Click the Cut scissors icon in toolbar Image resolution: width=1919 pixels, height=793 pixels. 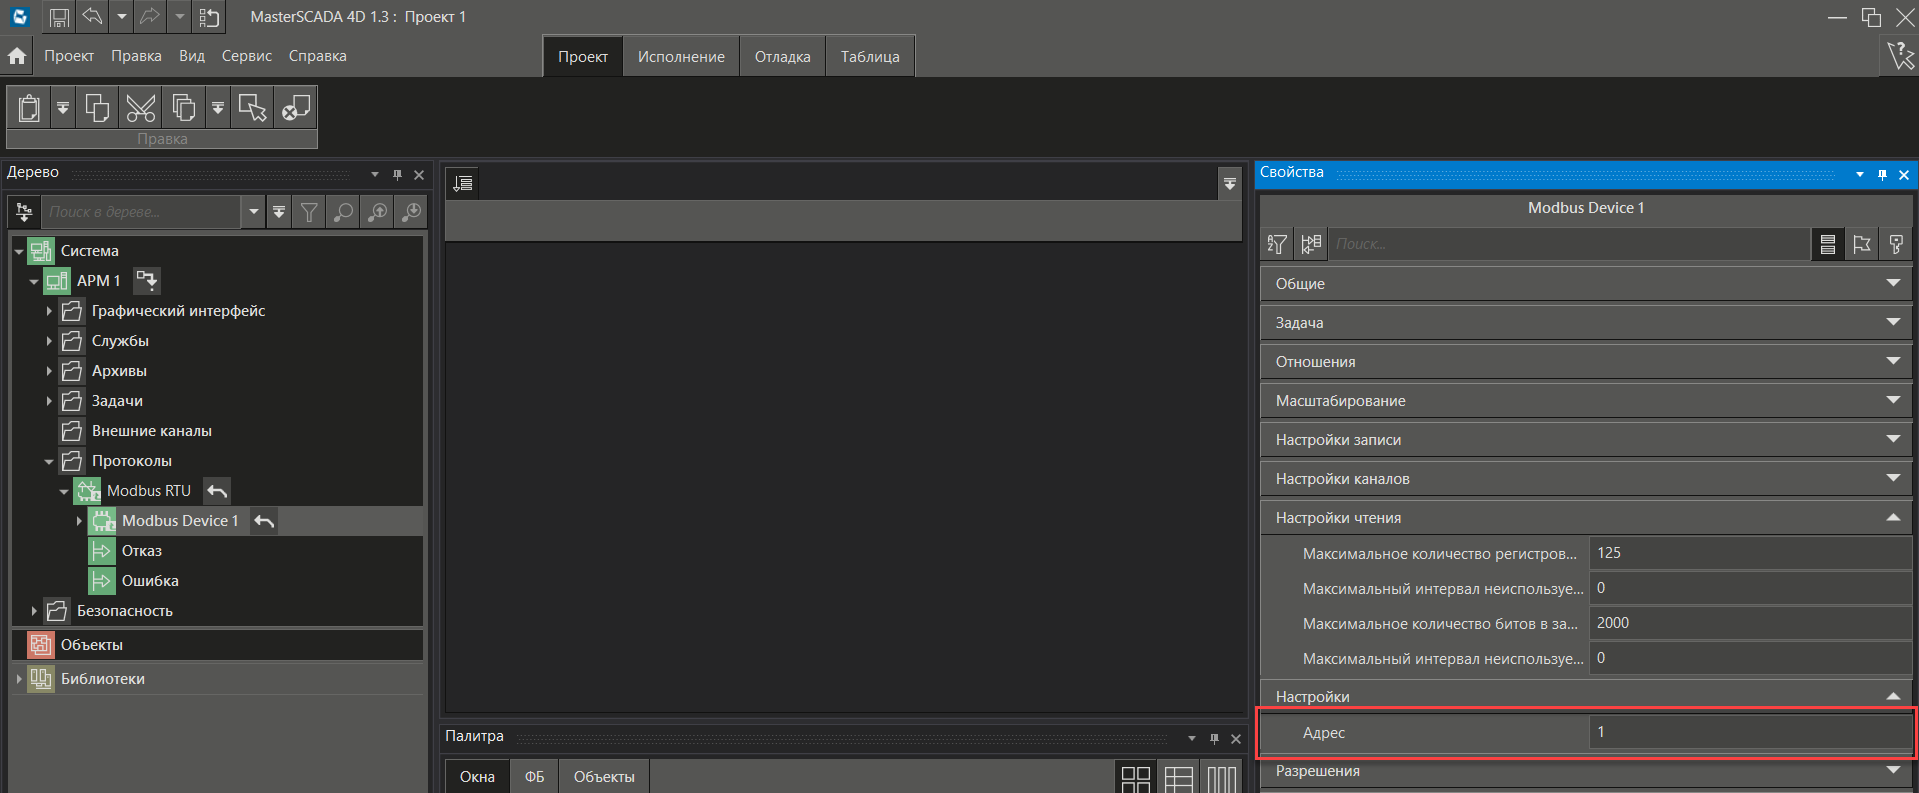(141, 108)
